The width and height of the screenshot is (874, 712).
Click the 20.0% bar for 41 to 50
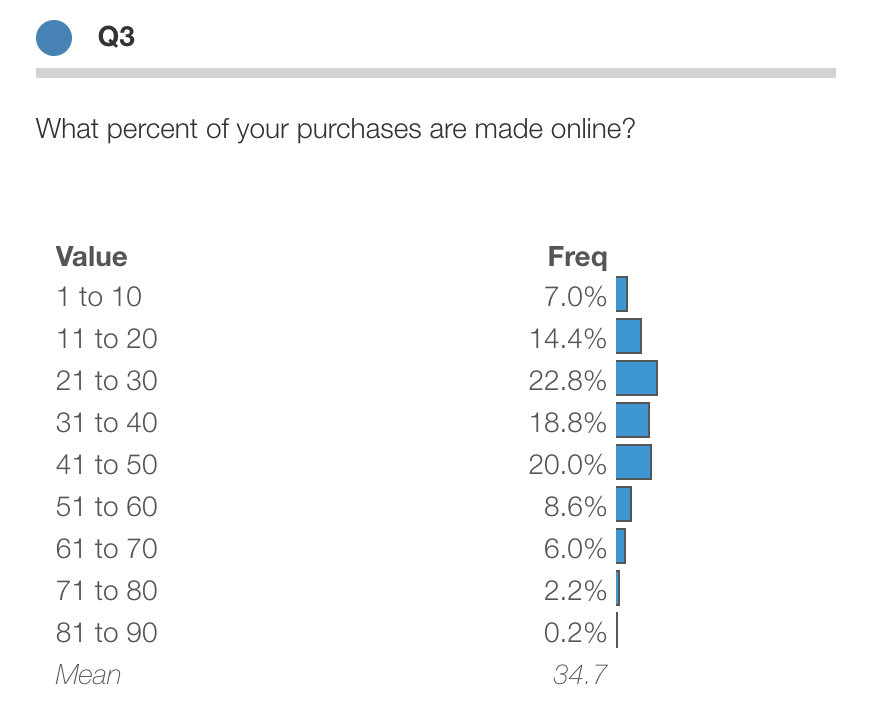pyautogui.click(x=634, y=462)
